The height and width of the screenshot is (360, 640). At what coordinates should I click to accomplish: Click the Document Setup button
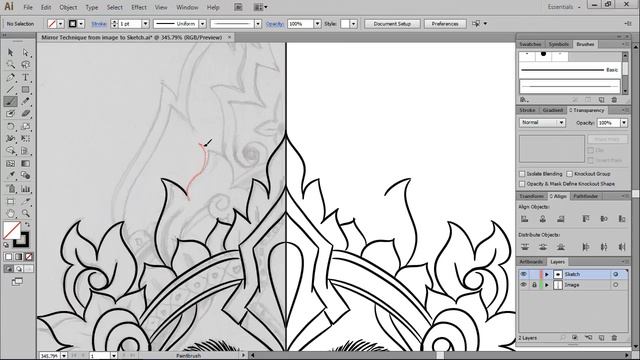[x=392, y=24]
